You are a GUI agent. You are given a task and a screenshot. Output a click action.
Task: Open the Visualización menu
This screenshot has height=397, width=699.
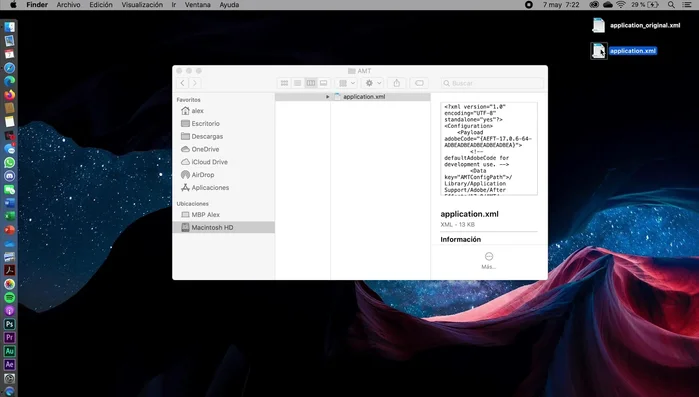click(x=142, y=5)
